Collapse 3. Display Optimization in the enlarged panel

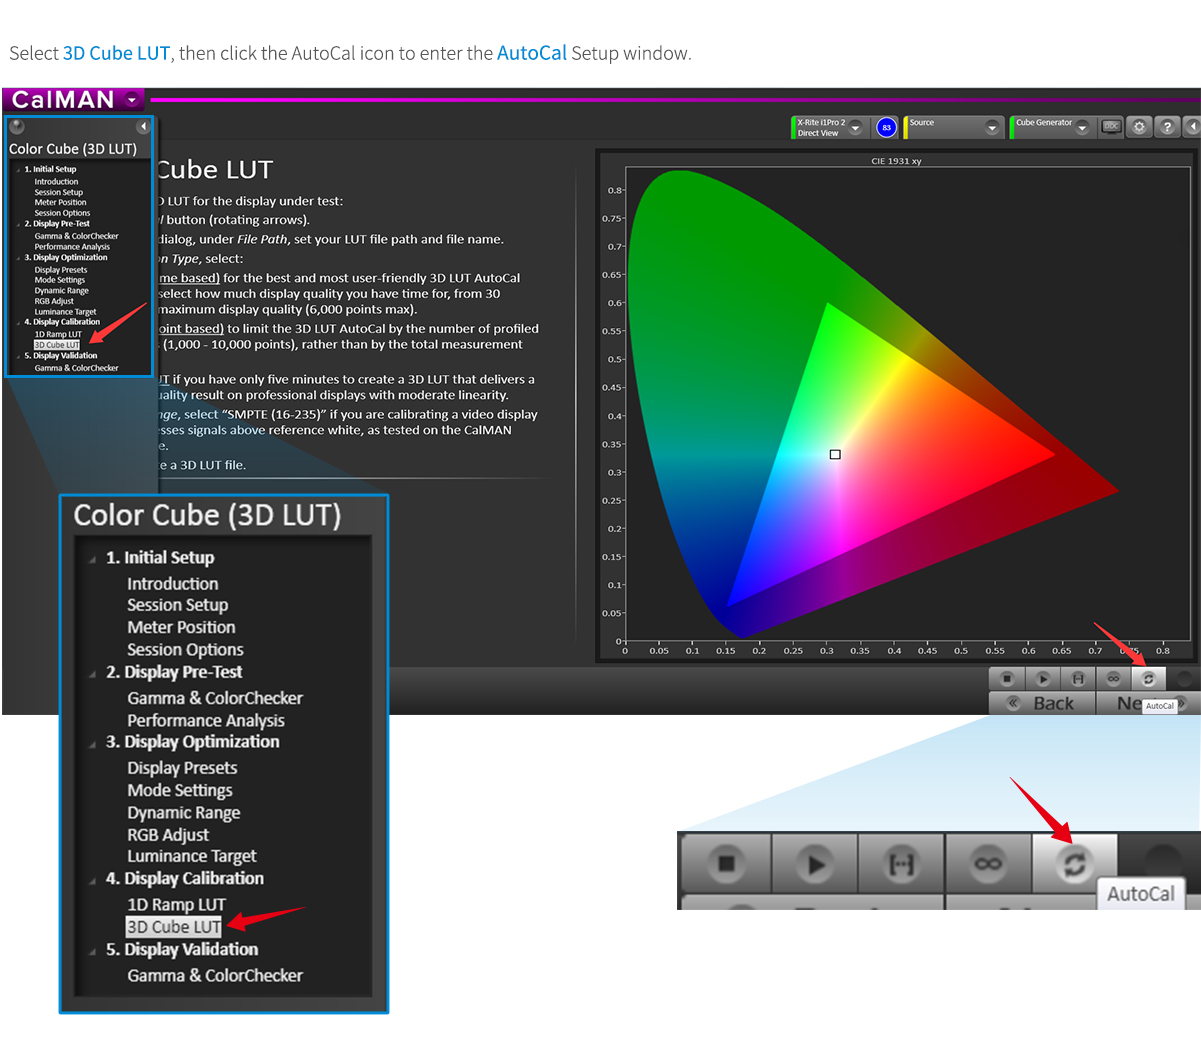[93, 743]
